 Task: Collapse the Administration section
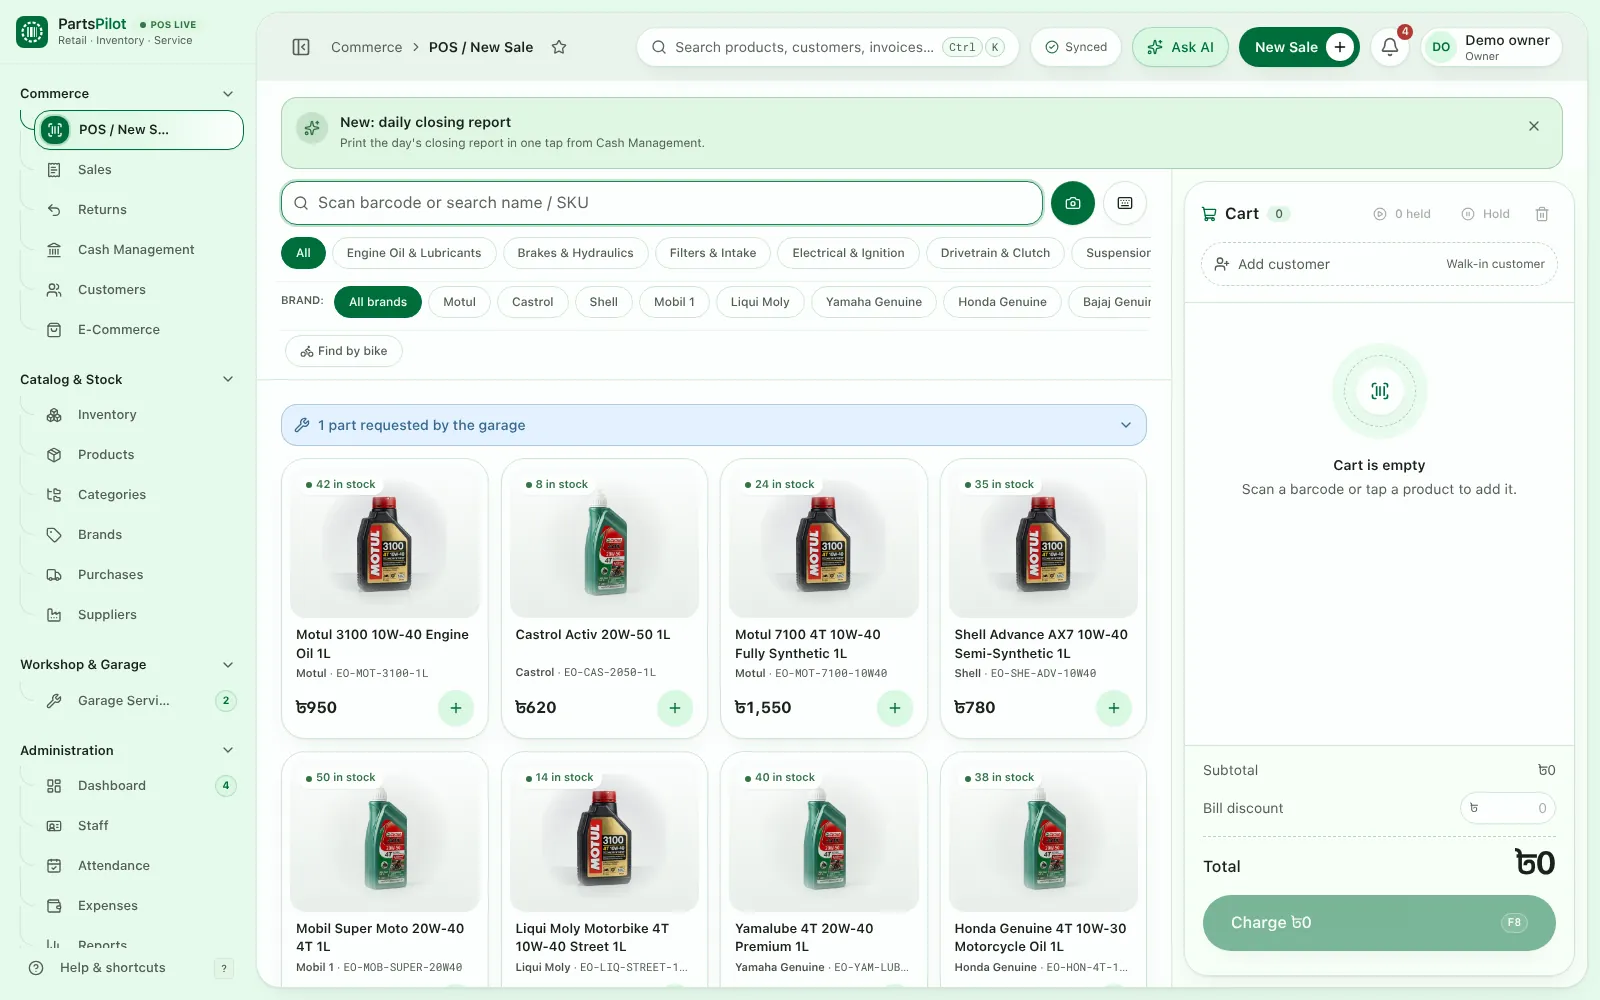[228, 751]
